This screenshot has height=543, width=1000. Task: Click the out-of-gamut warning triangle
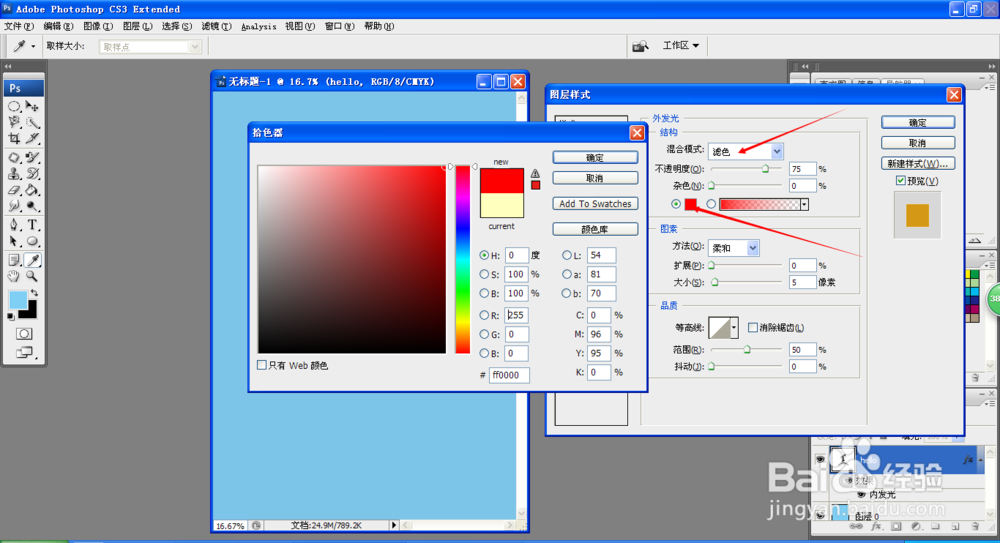tap(535, 174)
